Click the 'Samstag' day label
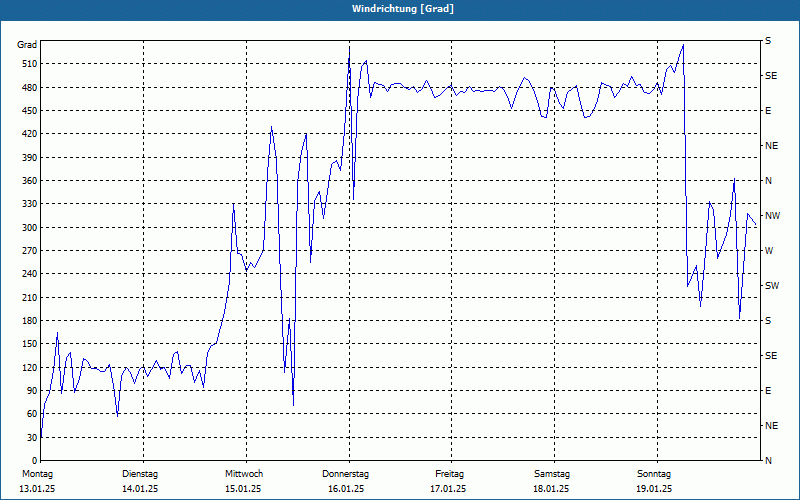Image resolution: width=800 pixels, height=500 pixels. point(552,474)
